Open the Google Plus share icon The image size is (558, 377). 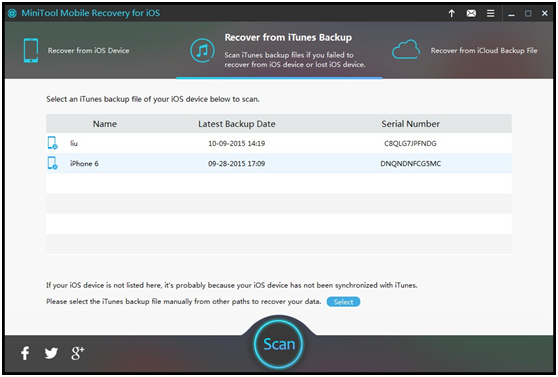[x=78, y=353]
